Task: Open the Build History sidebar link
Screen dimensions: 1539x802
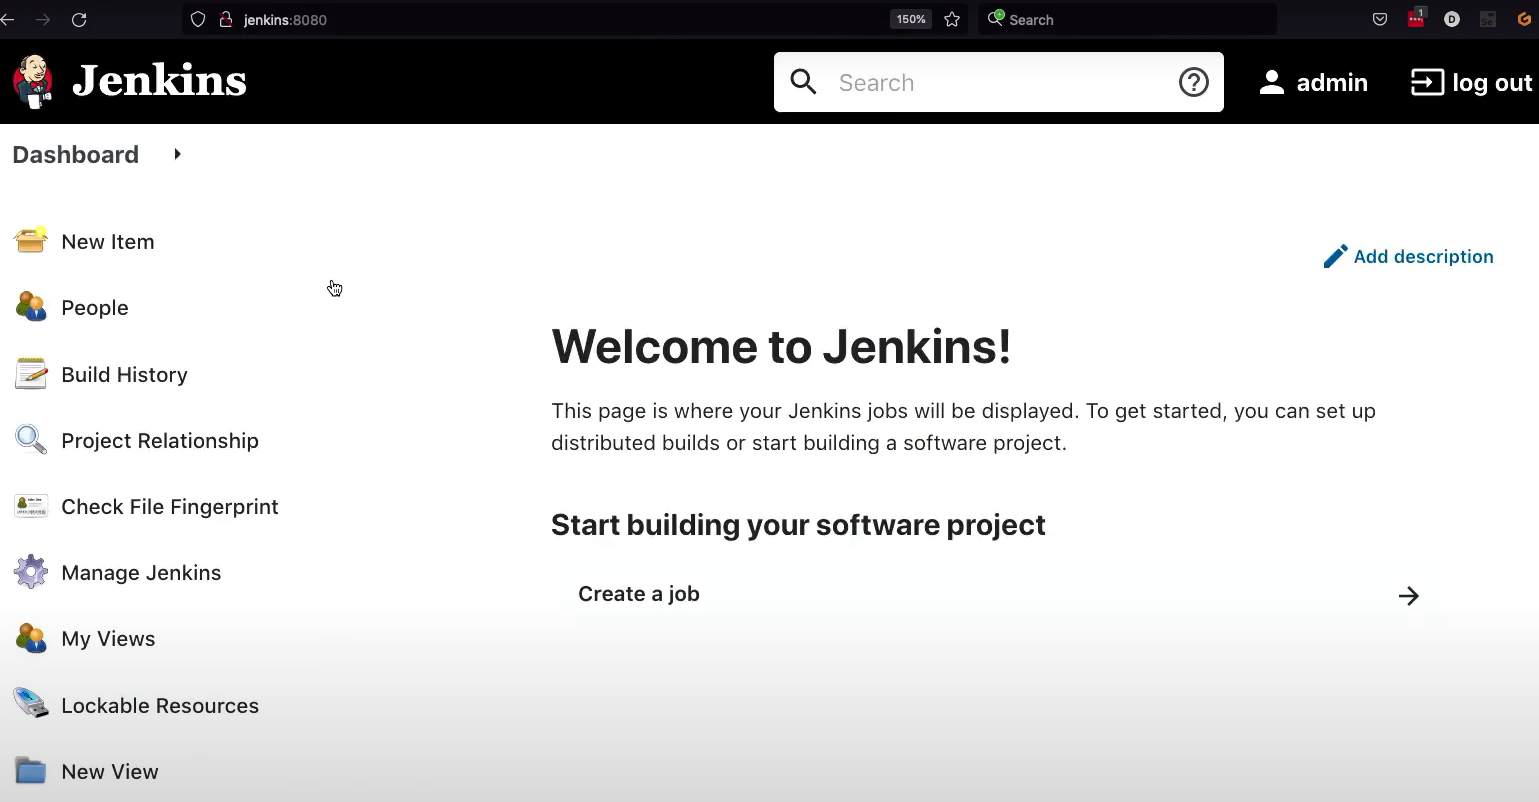Action: pyautogui.click(x=124, y=375)
